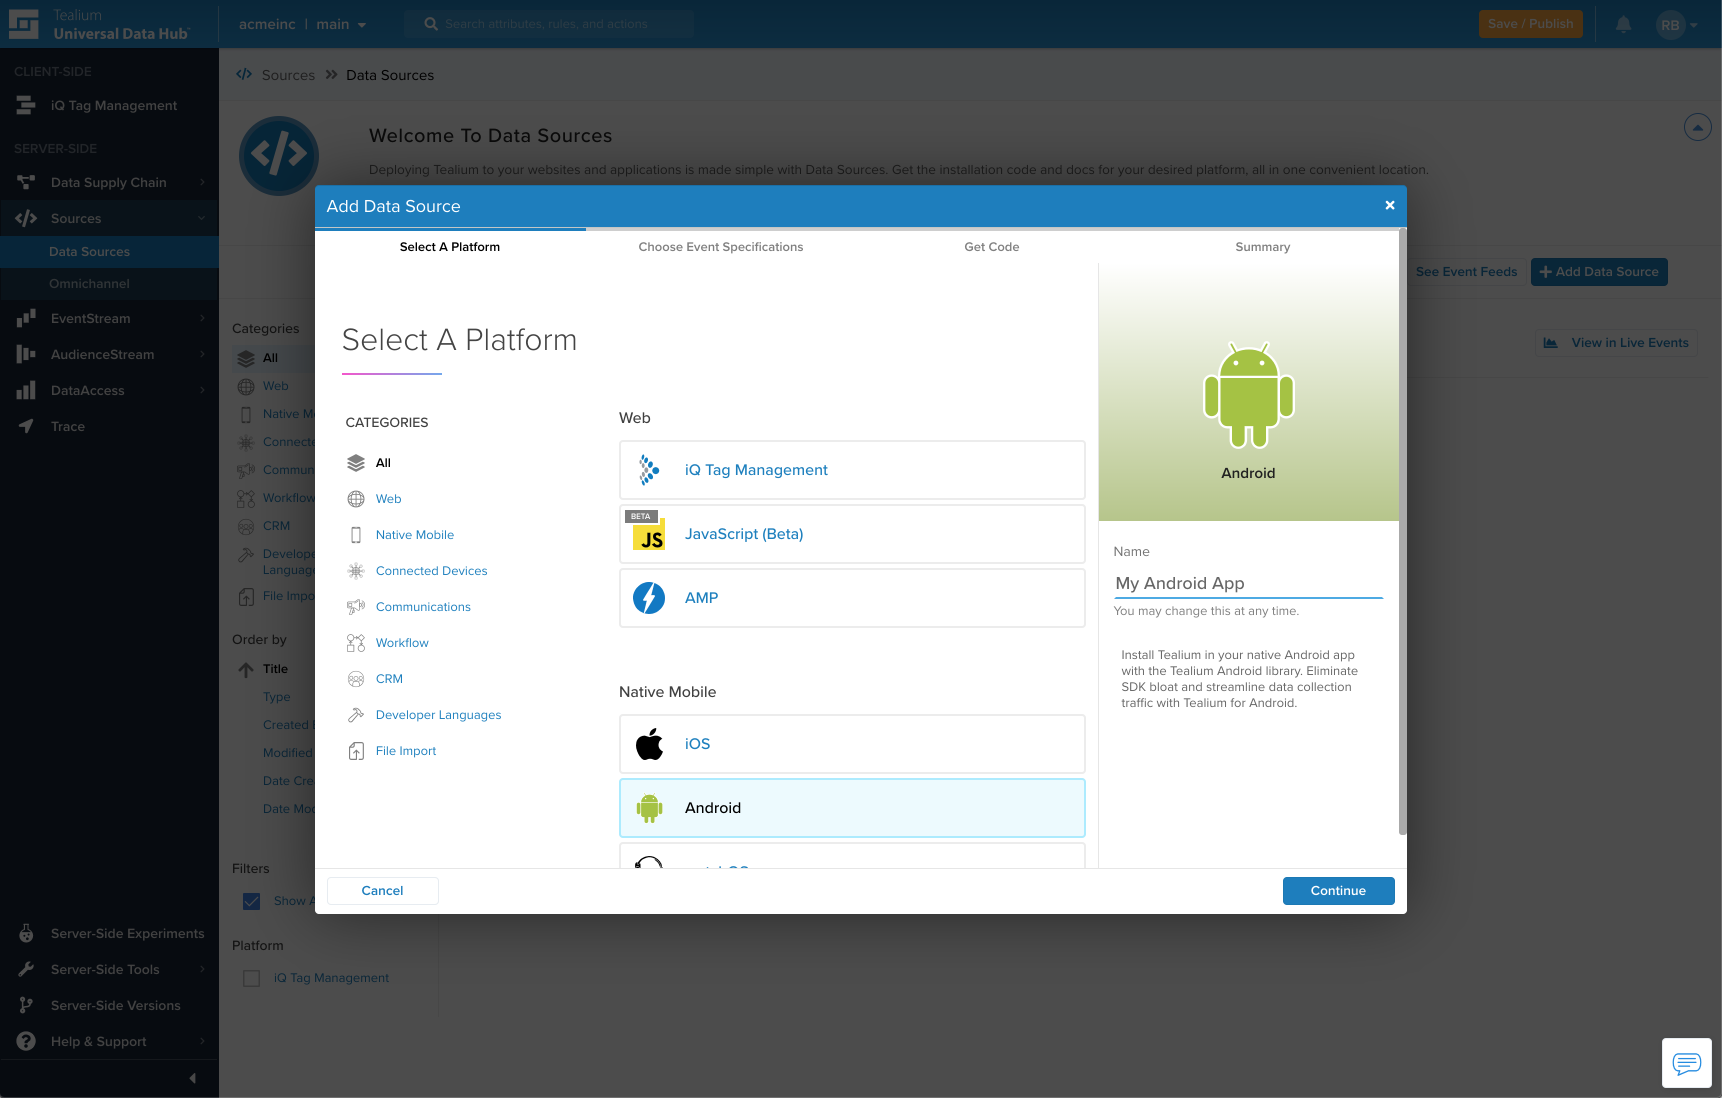Collapse the welcome banner arrow
The height and width of the screenshot is (1098, 1722).
1698,127
